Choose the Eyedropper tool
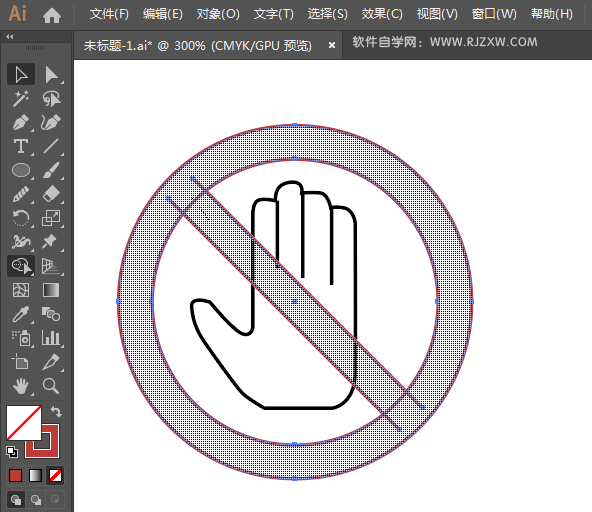The width and height of the screenshot is (592, 512). [x=21, y=314]
